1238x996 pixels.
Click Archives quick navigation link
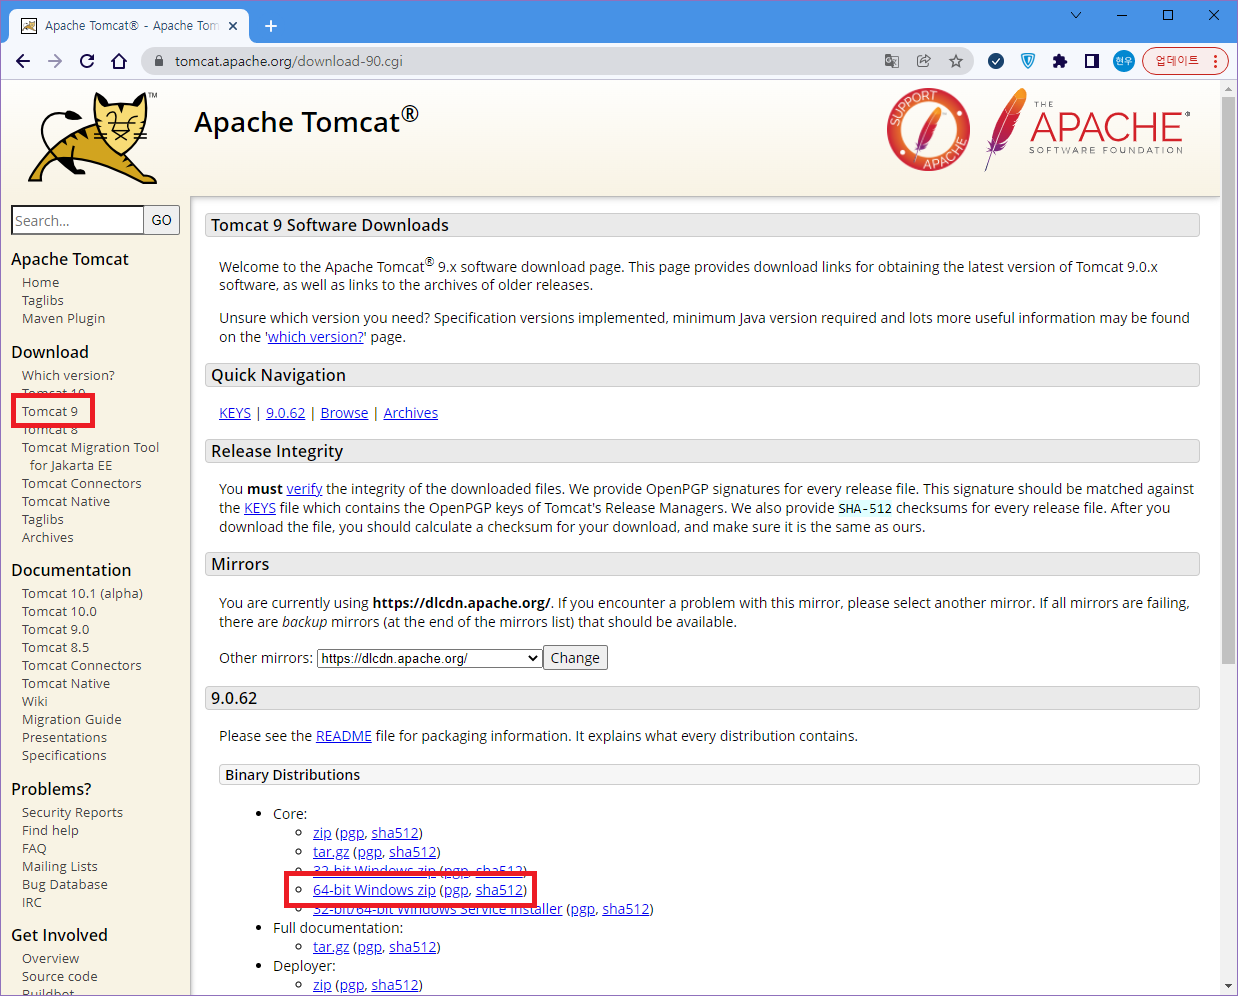click(x=411, y=413)
